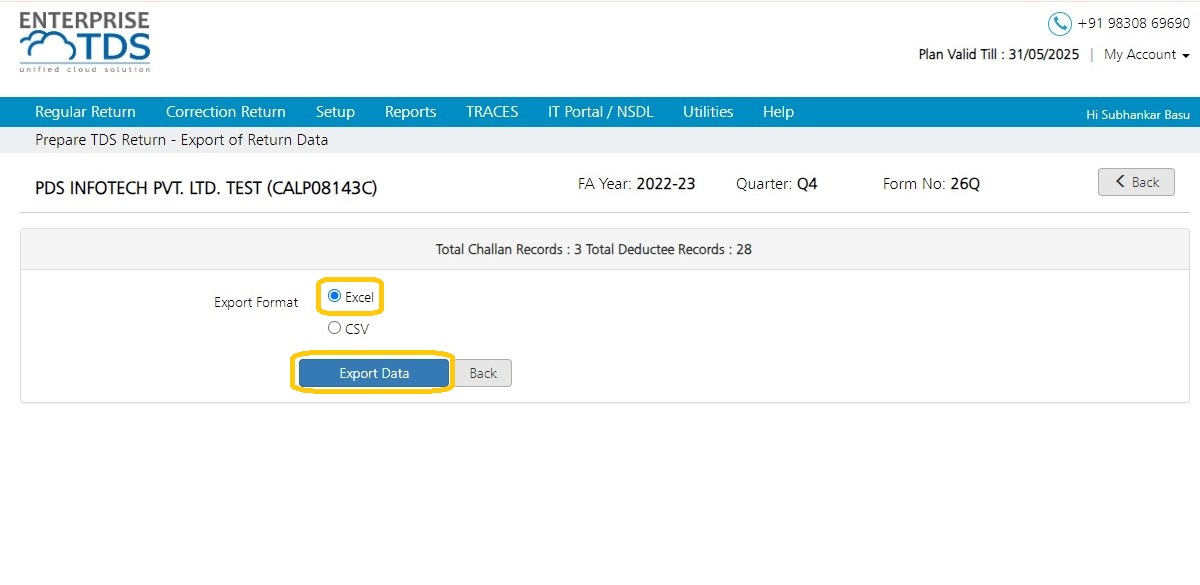The height and width of the screenshot is (585, 1200).
Task: Click the FA Year 2022-23 text
Action: (x=636, y=184)
